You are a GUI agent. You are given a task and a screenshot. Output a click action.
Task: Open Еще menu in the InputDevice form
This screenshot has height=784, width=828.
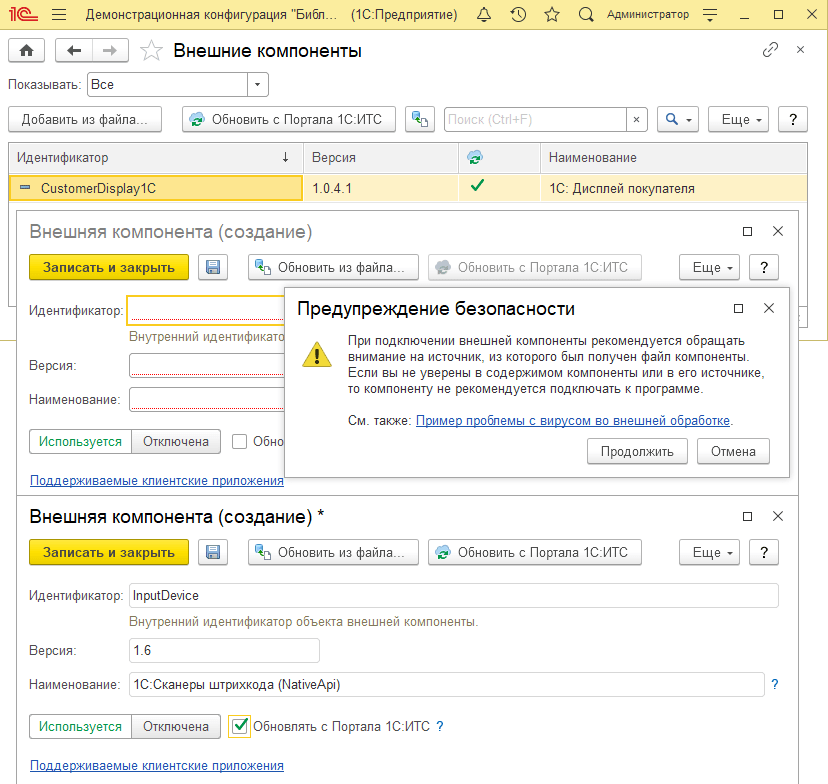(x=709, y=552)
